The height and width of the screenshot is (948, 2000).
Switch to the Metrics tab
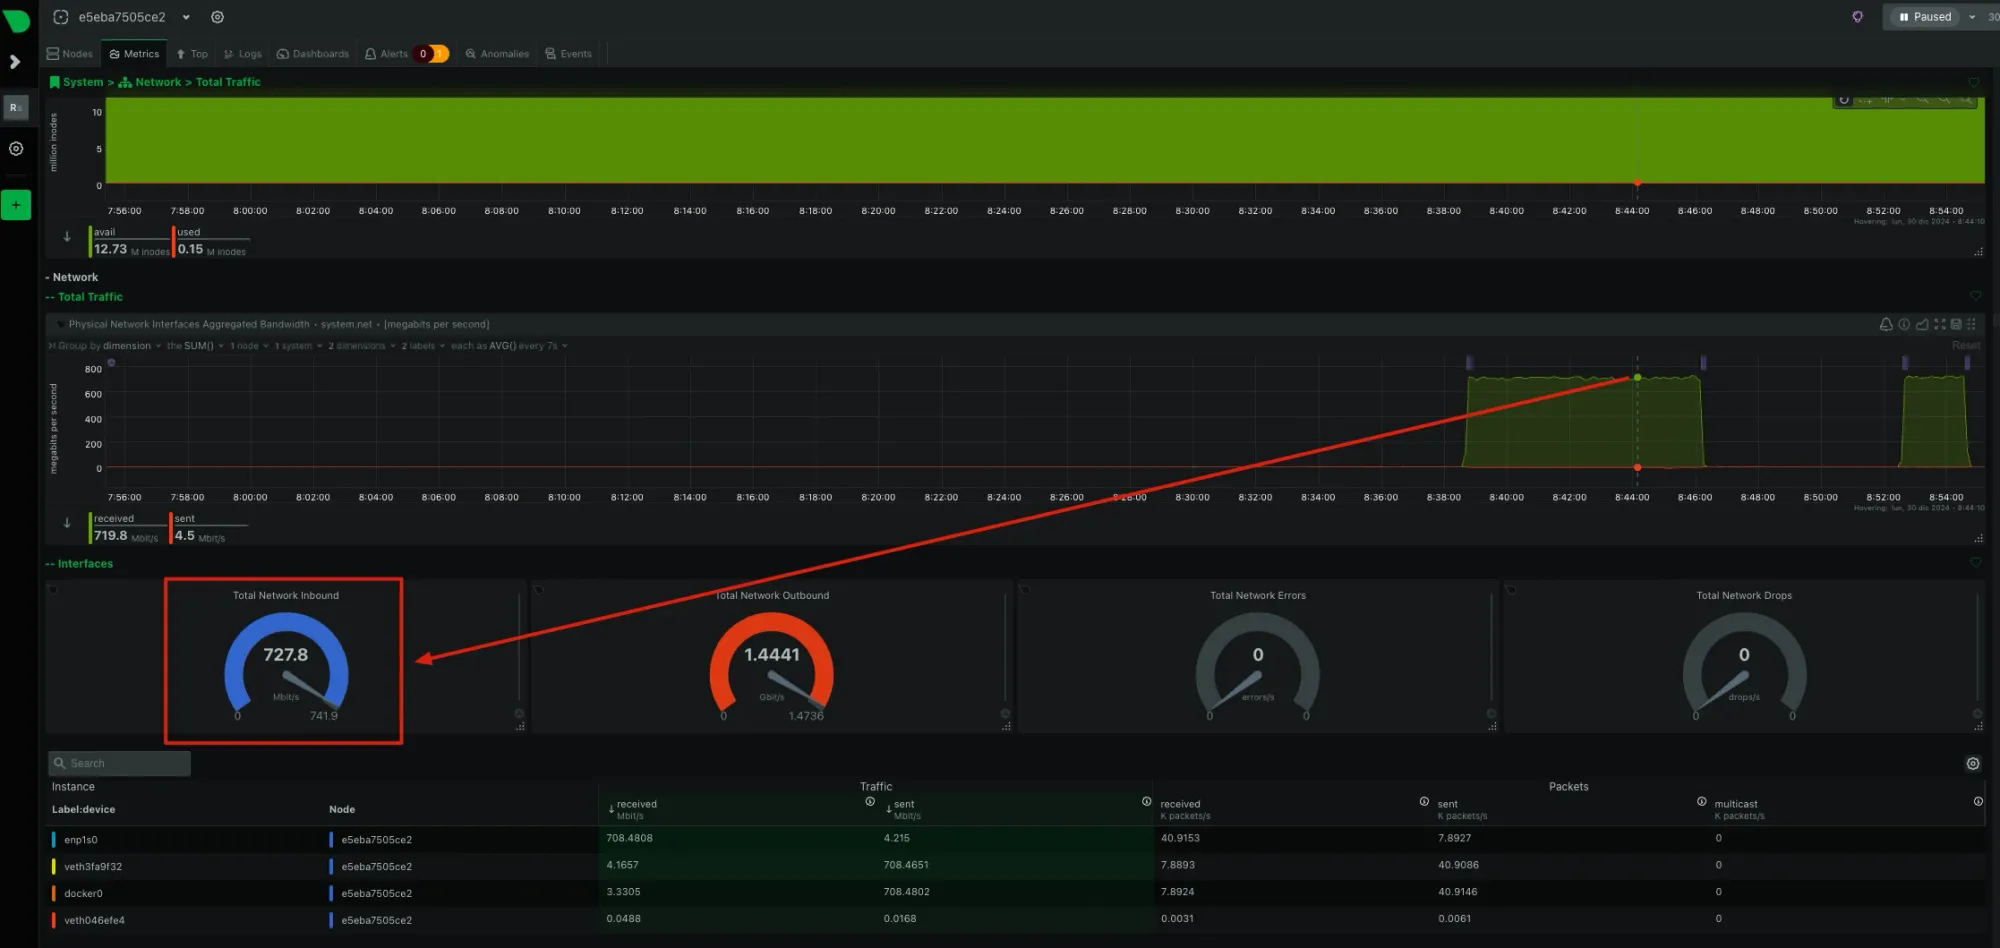tap(134, 54)
